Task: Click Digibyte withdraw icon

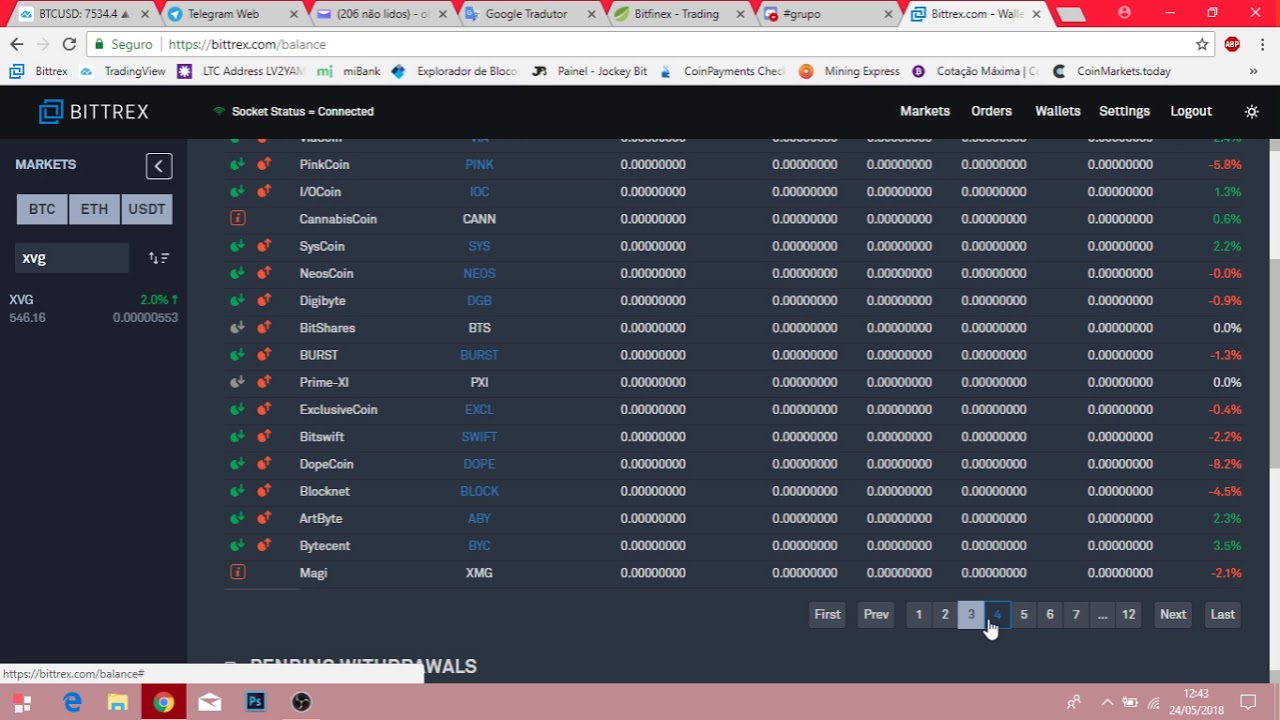Action: (264, 300)
